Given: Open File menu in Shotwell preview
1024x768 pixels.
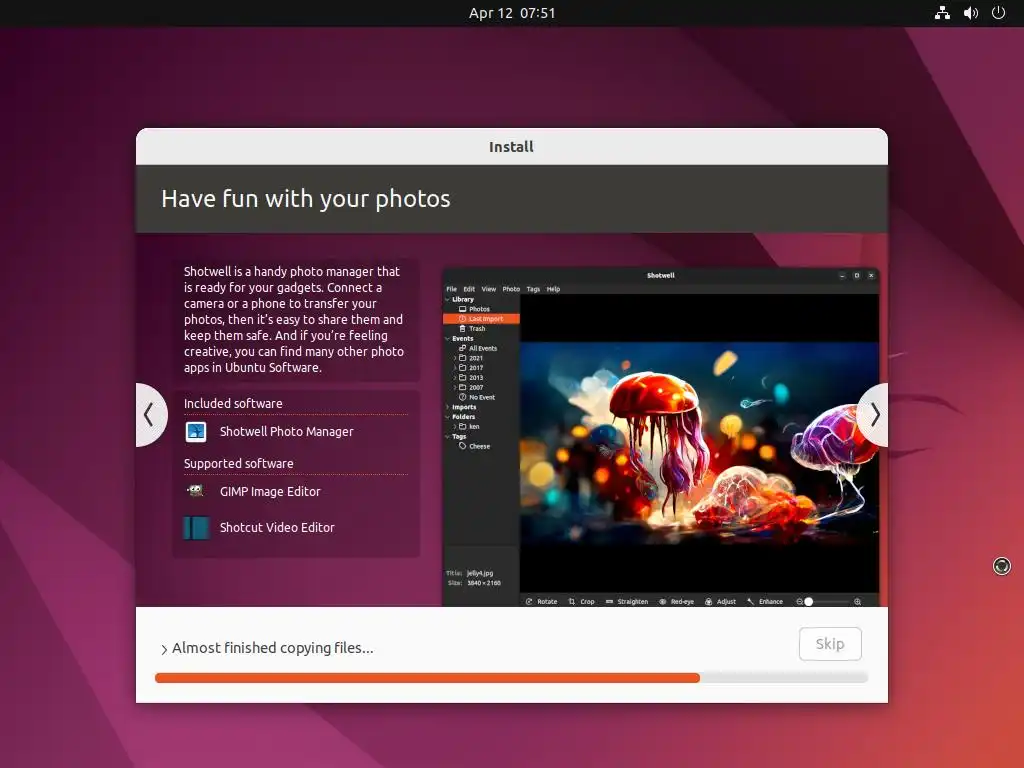Looking at the screenshot, I should tap(451, 289).
